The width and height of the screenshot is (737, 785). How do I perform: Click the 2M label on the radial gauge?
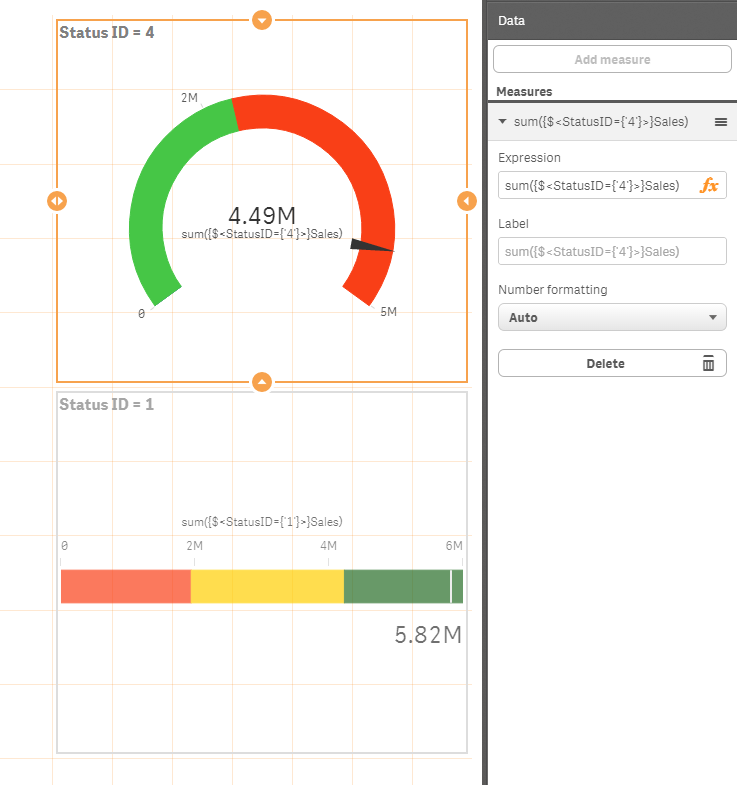189,98
